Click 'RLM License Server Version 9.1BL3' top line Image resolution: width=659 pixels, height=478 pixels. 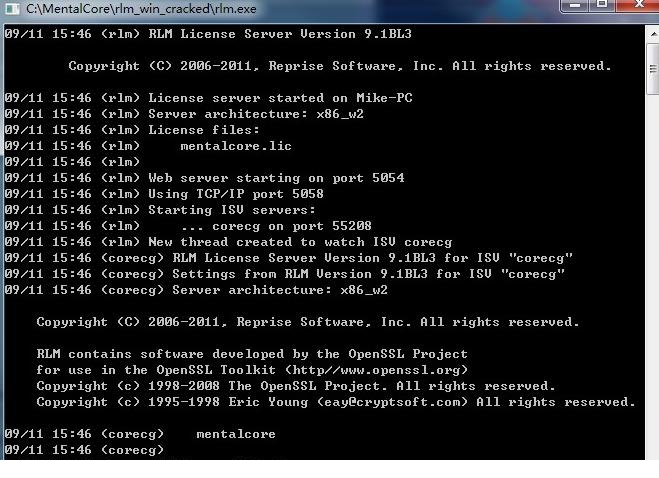click(x=208, y=34)
